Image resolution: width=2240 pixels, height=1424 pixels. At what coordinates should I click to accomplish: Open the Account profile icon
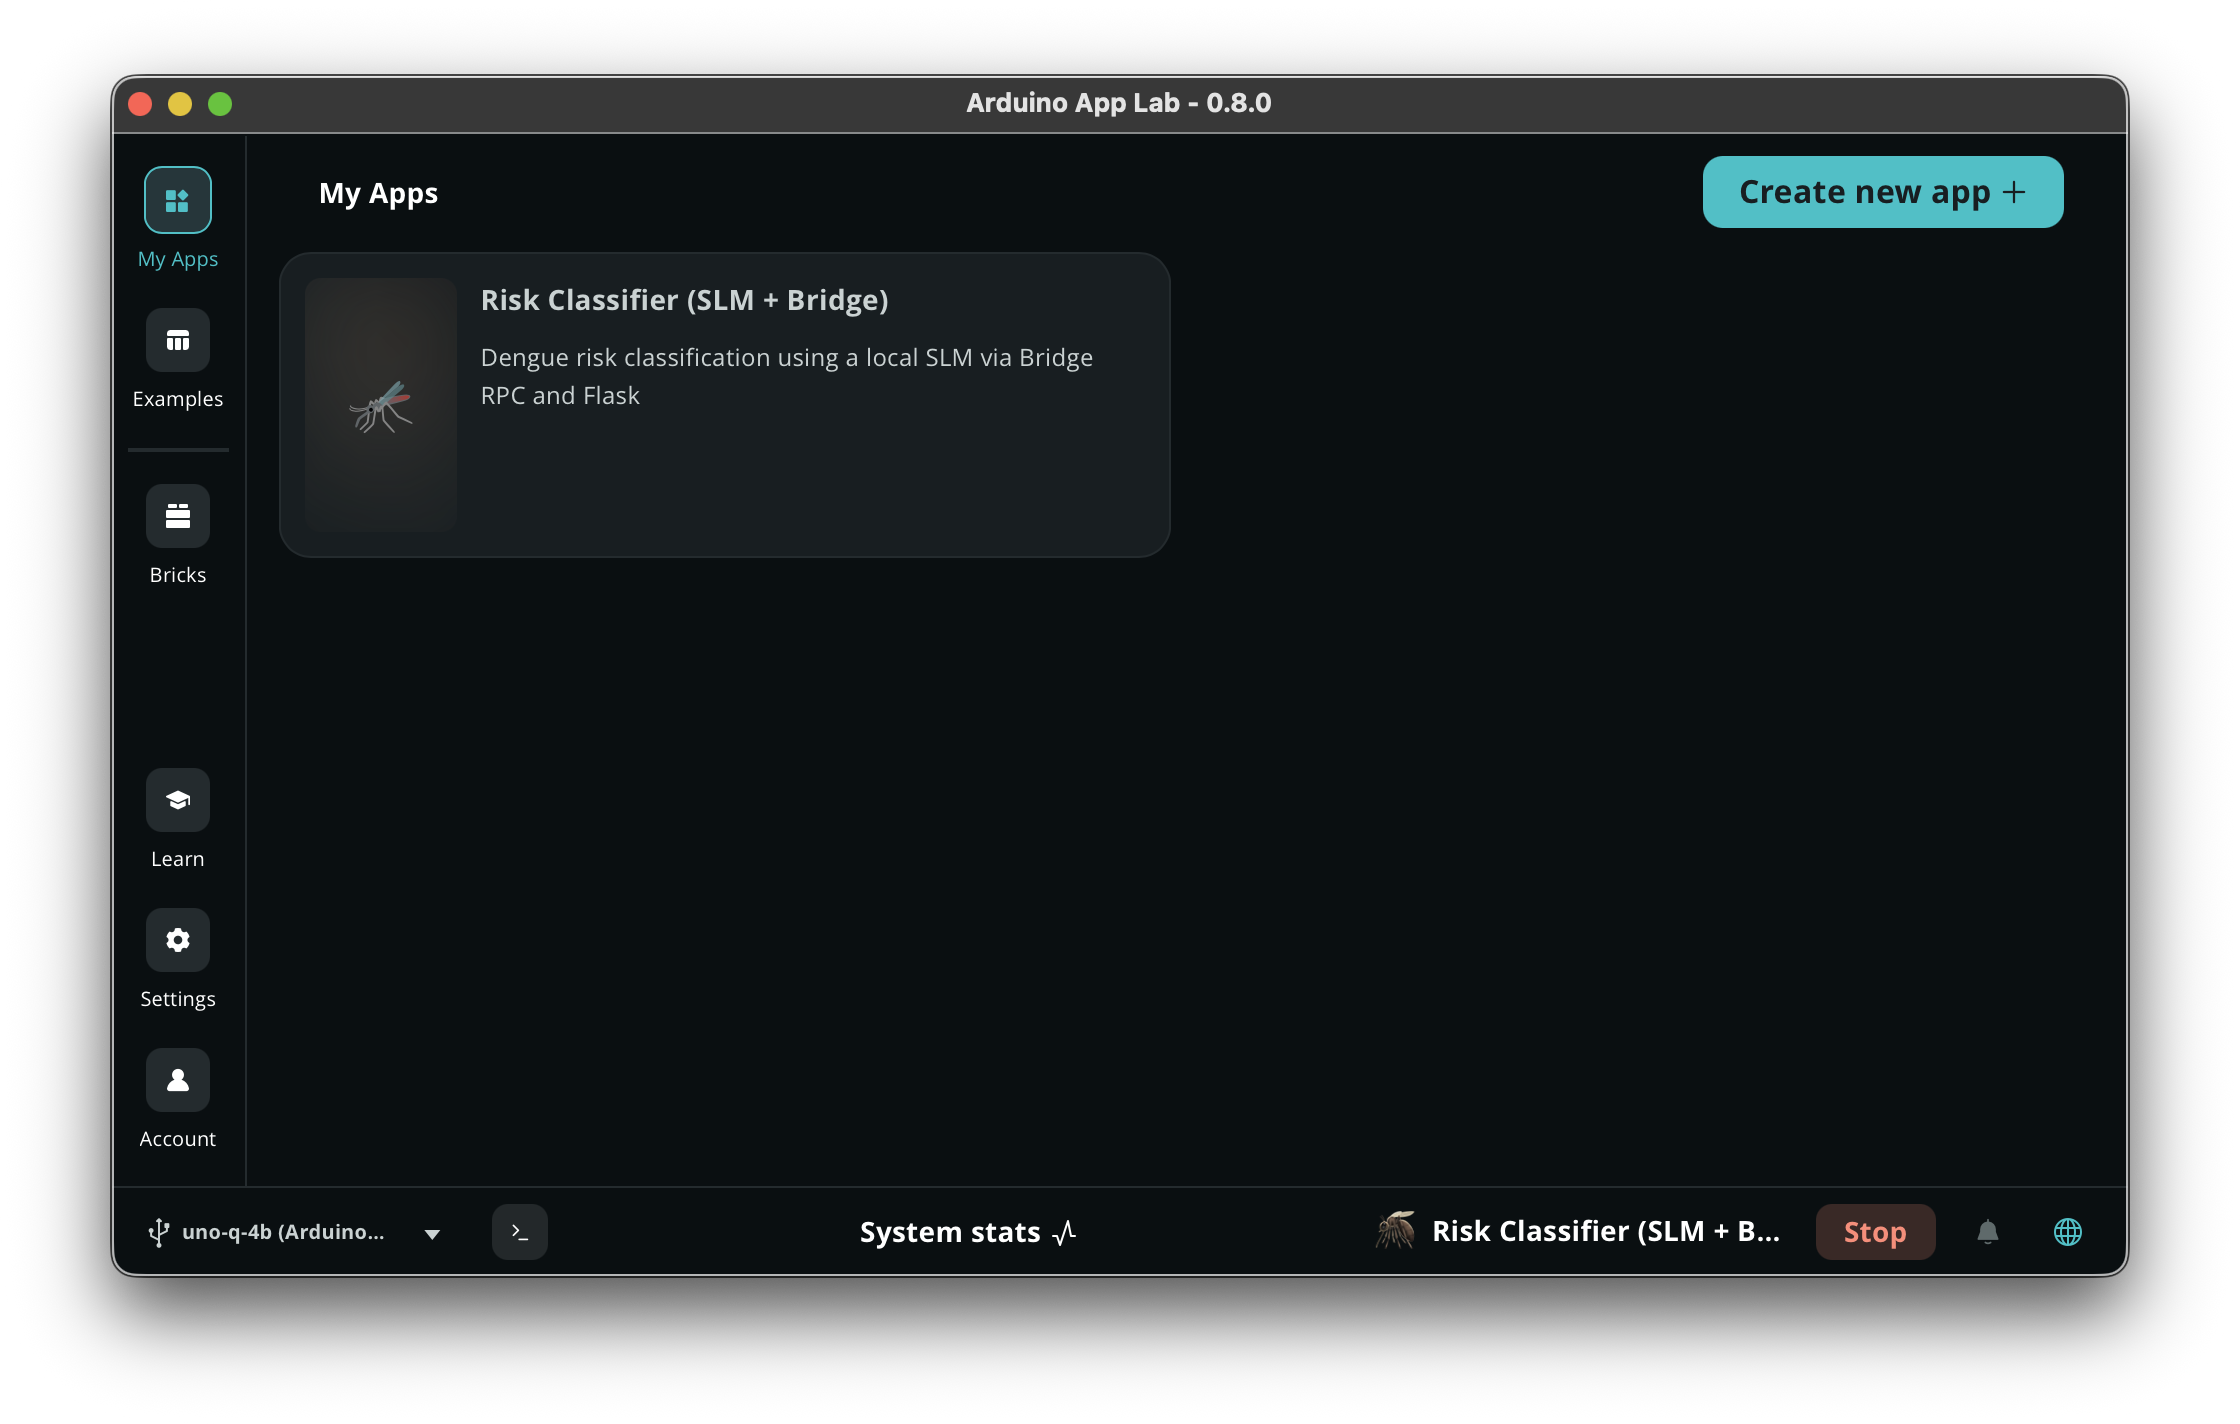(178, 1080)
